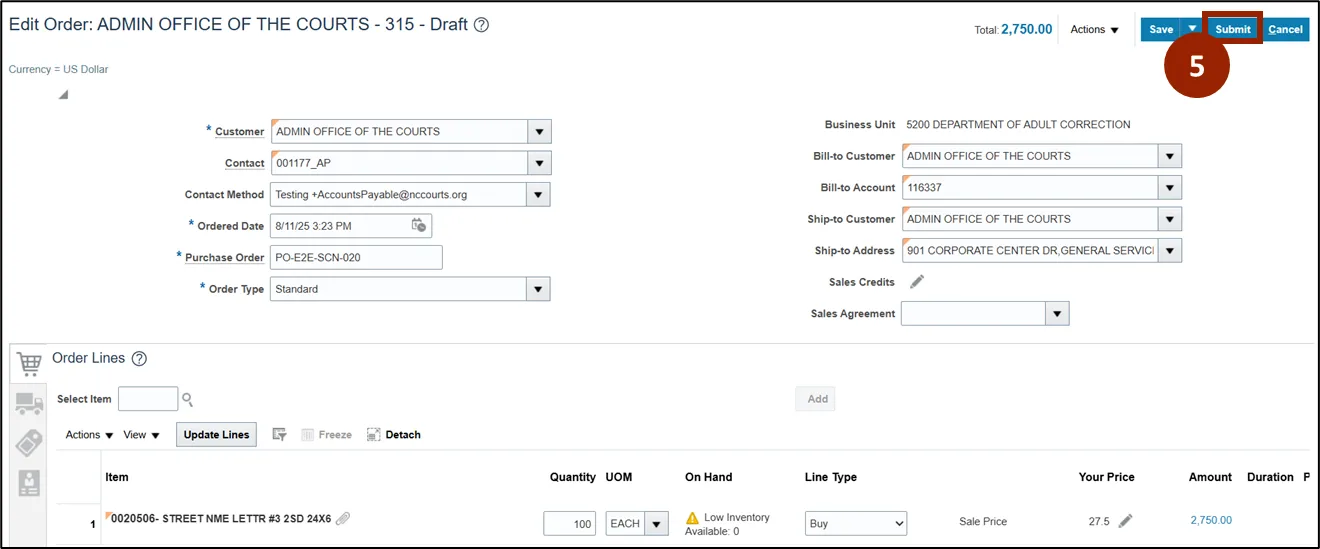The width and height of the screenshot is (1320, 549).
Task: Open the item attachment paperclip icon
Action: tap(343, 518)
